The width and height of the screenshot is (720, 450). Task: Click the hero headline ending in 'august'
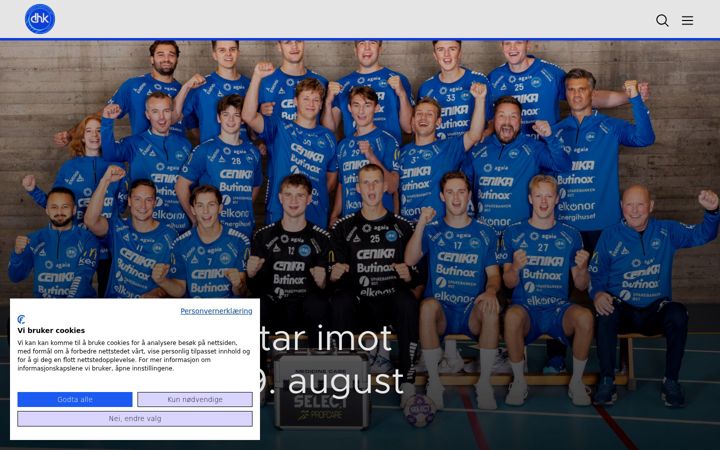click(x=331, y=360)
